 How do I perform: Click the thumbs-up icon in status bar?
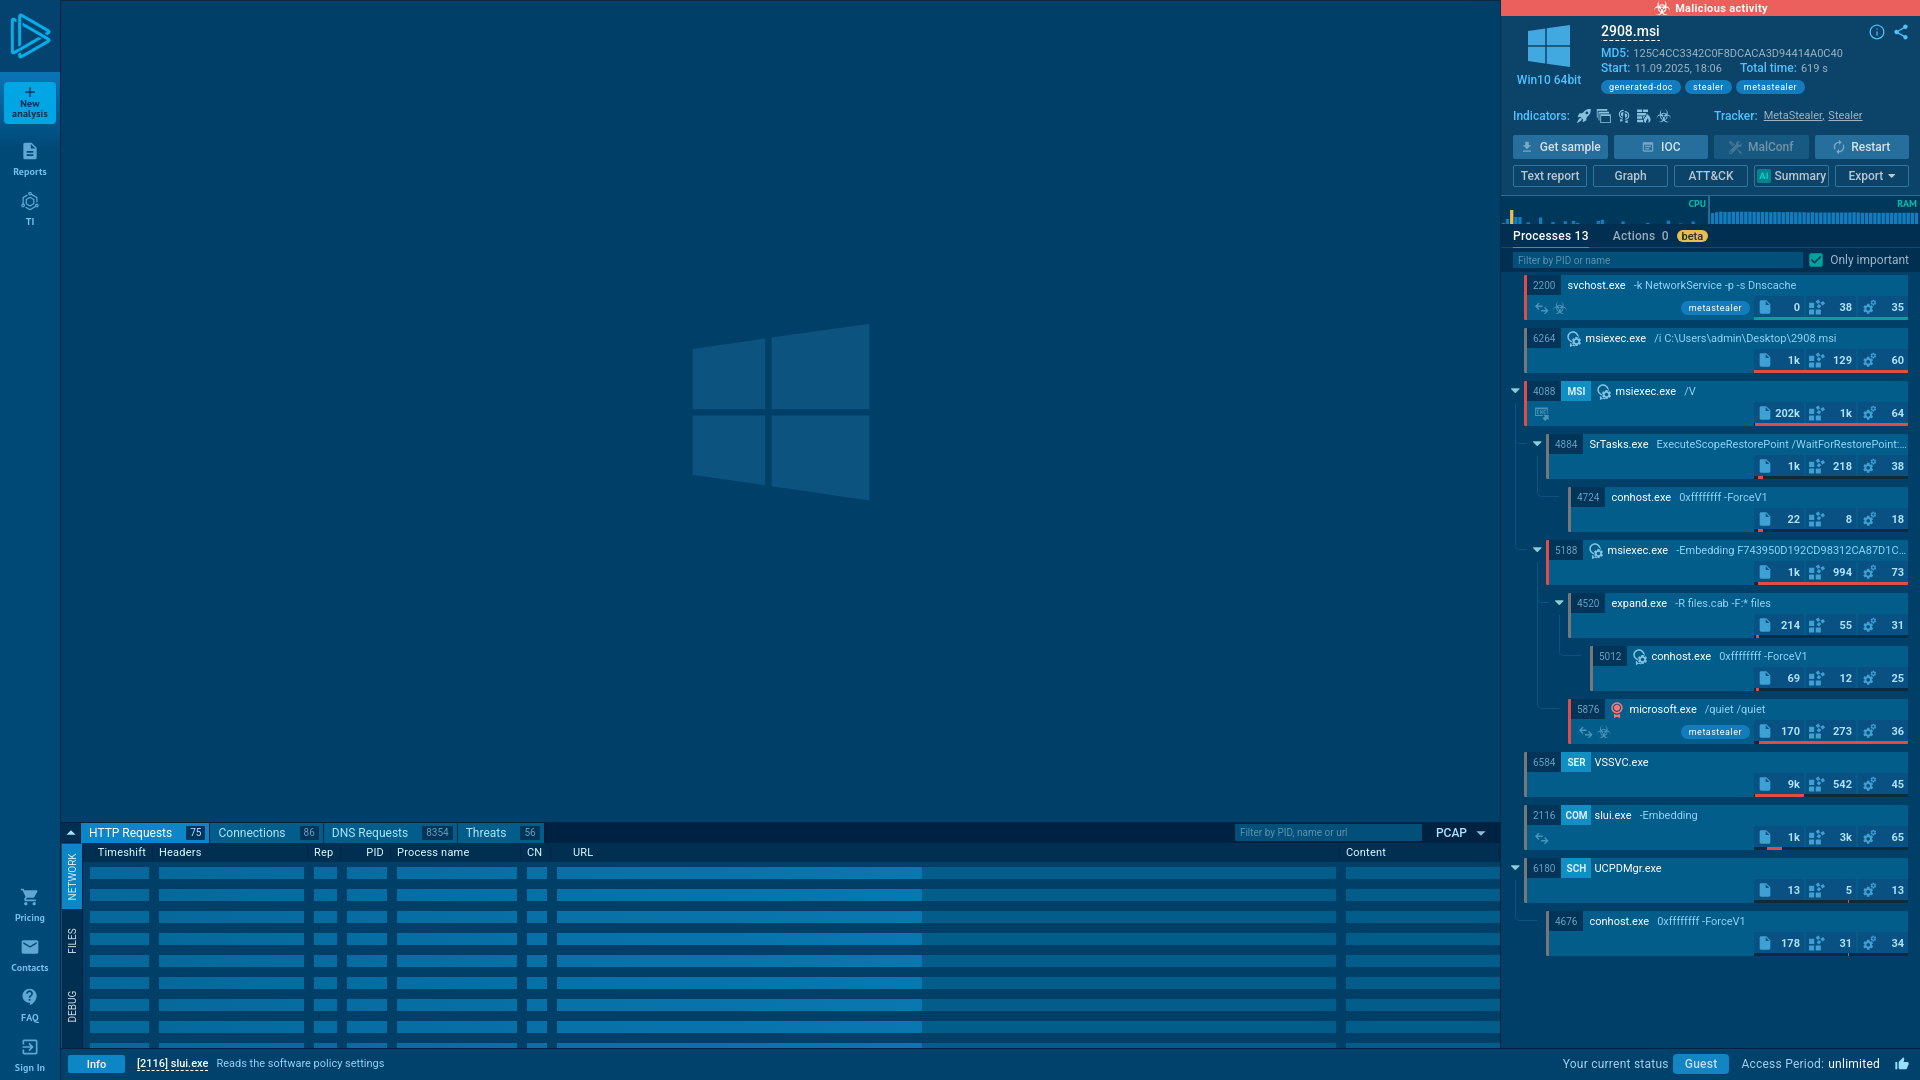click(x=1901, y=1063)
